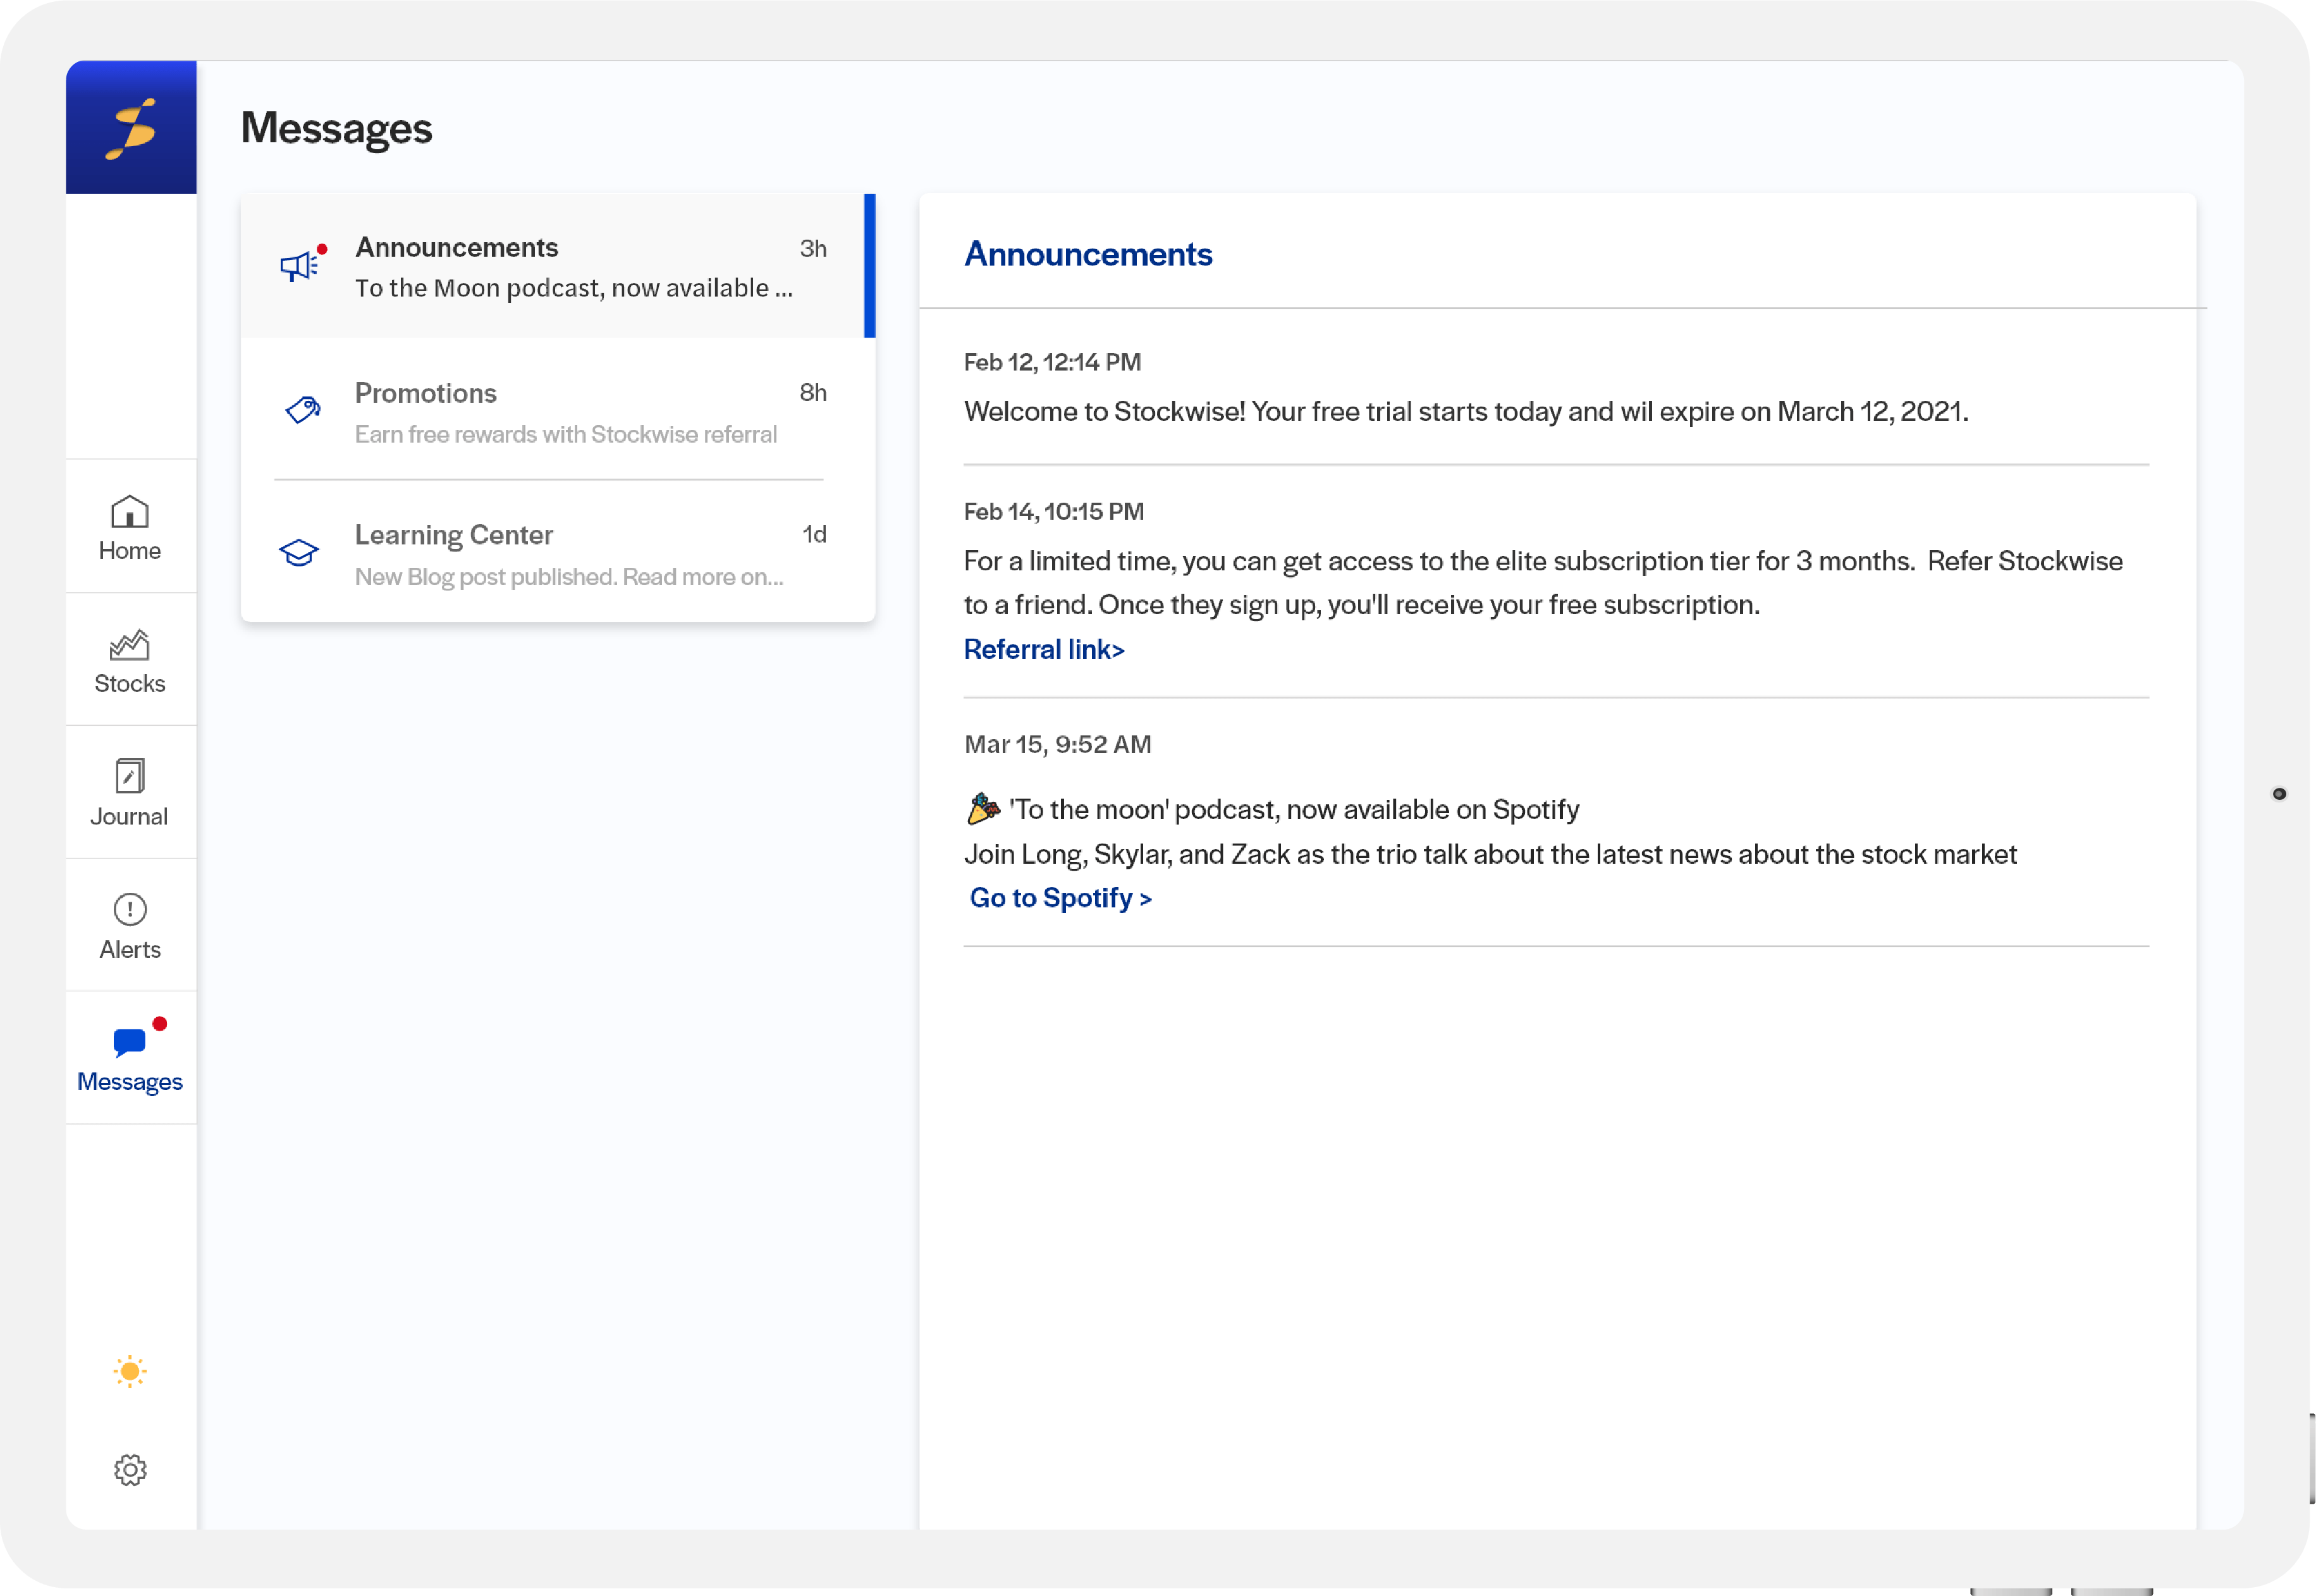Toggle light mode with the sun icon
2316x1596 pixels.
[130, 1371]
